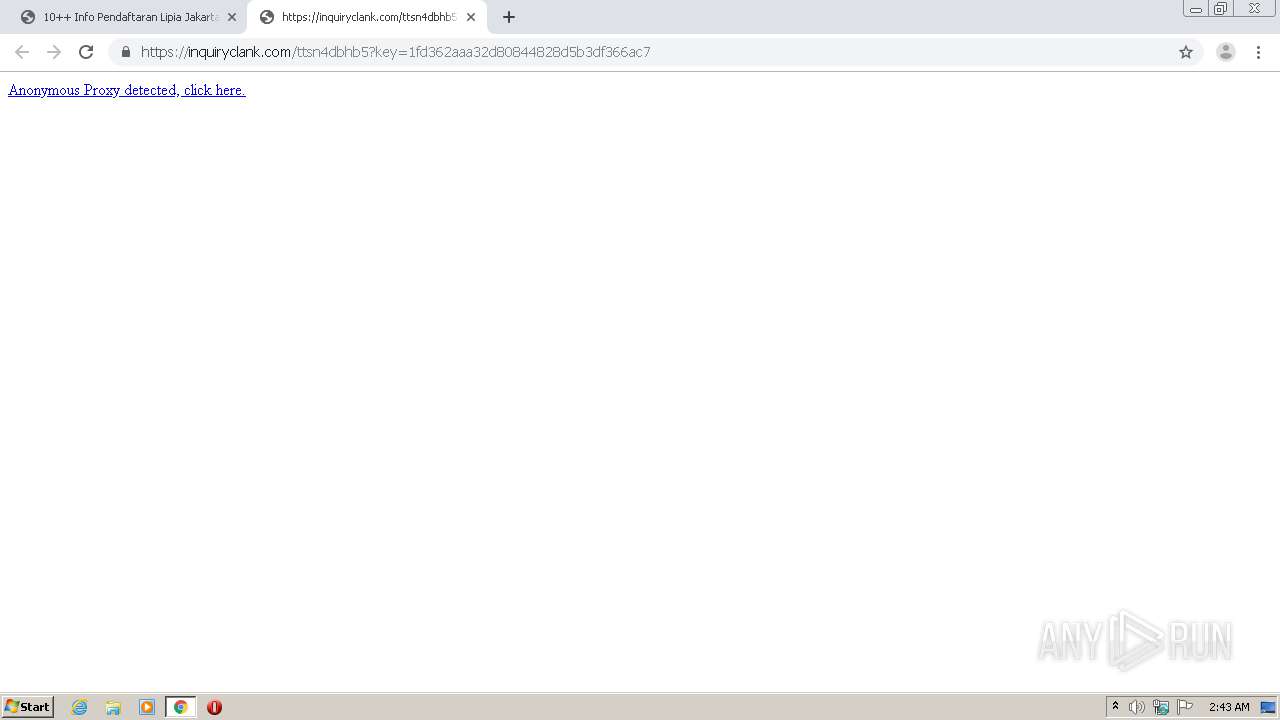1280x720 pixels.
Task: Restore down the Chrome window
Action: 1221,8
